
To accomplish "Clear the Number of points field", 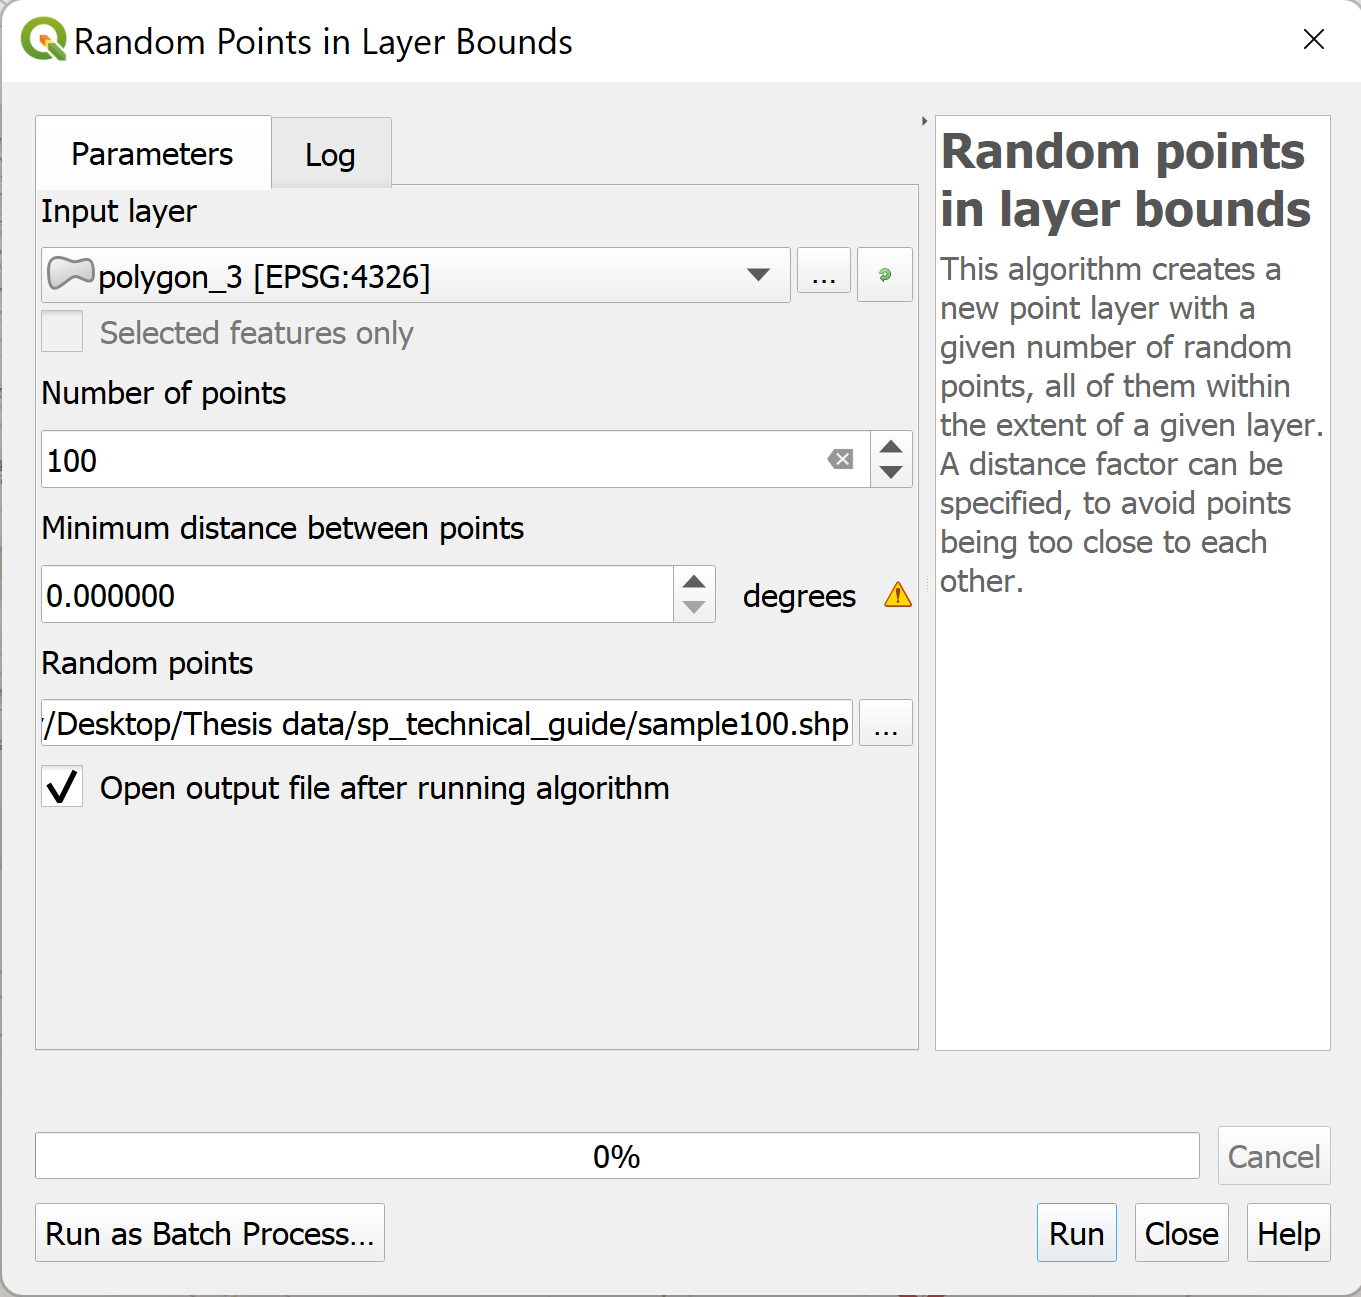I will [x=840, y=460].
